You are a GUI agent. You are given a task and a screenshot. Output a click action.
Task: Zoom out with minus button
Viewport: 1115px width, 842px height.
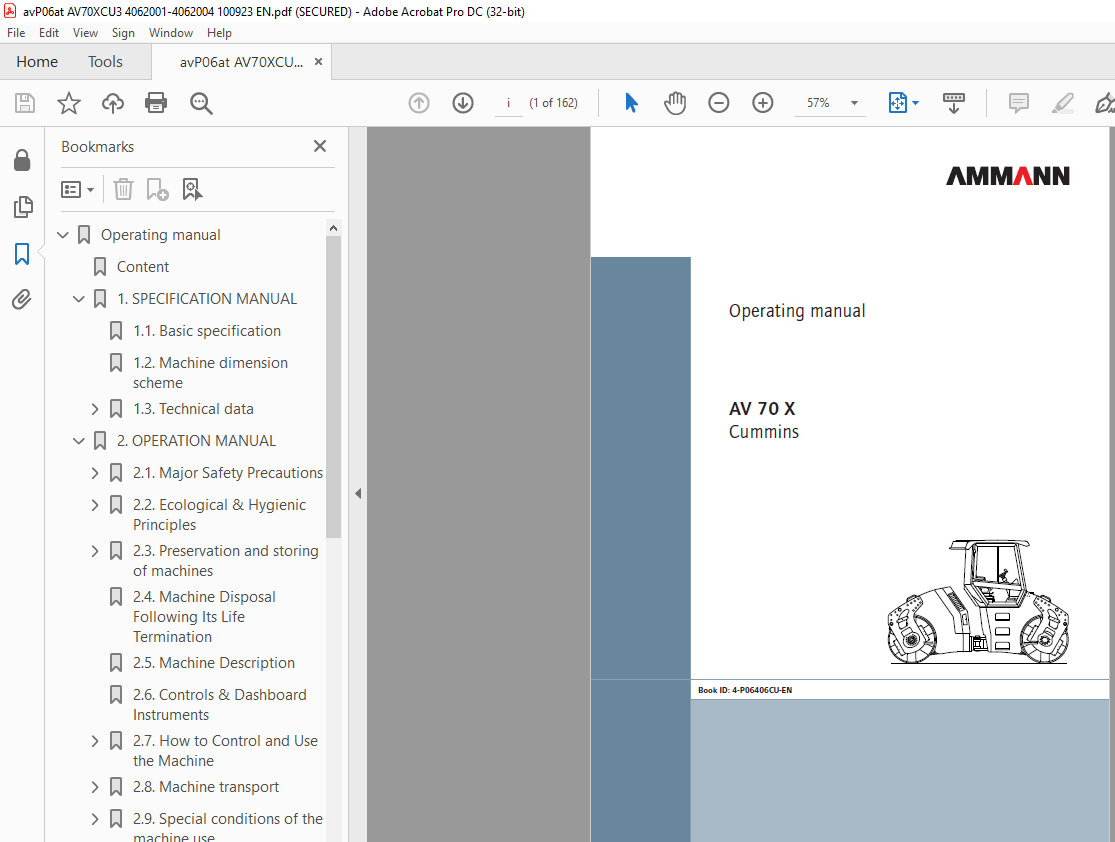(x=719, y=103)
